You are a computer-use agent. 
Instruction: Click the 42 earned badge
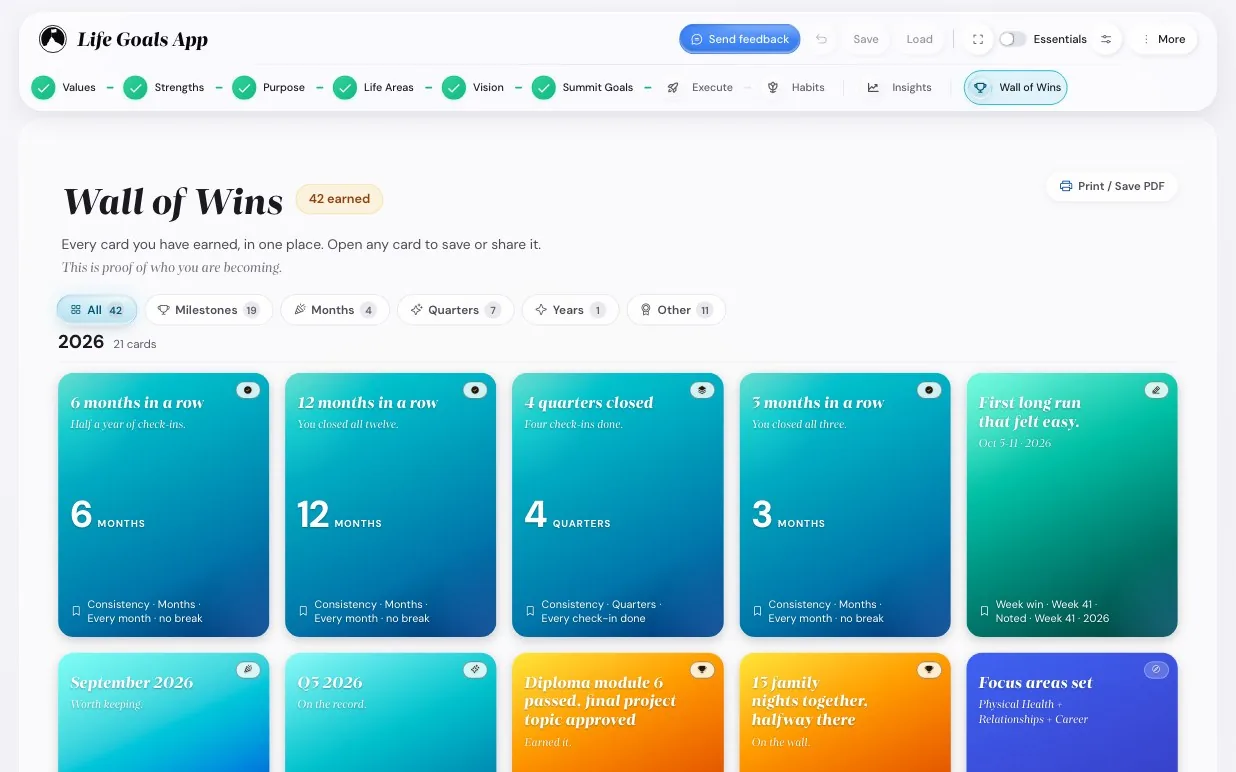[339, 199]
